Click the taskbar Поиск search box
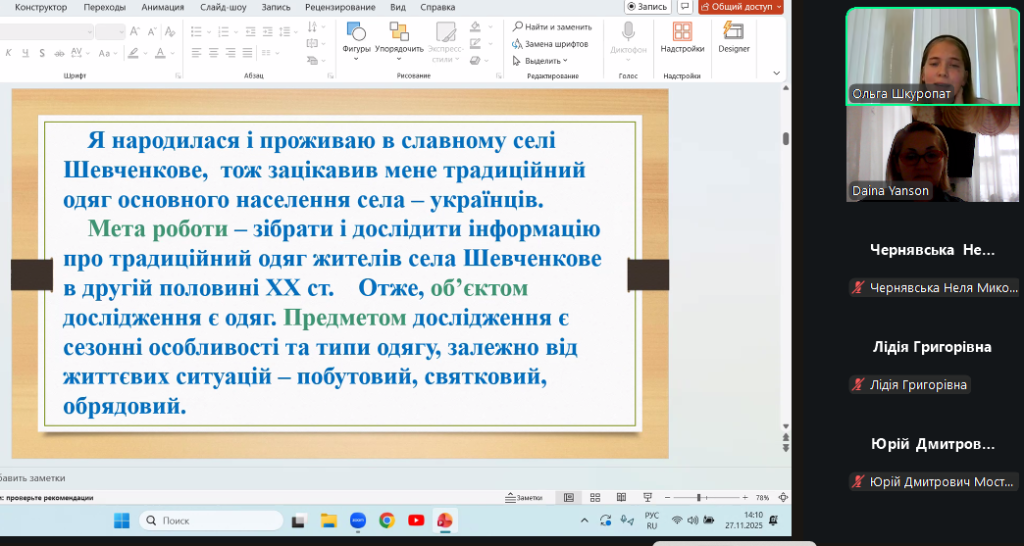 (210, 520)
